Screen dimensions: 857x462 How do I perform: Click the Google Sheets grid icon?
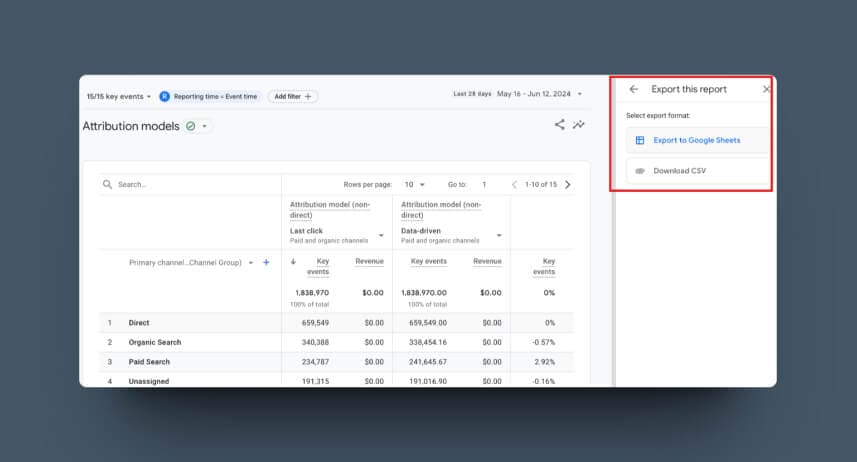640,140
